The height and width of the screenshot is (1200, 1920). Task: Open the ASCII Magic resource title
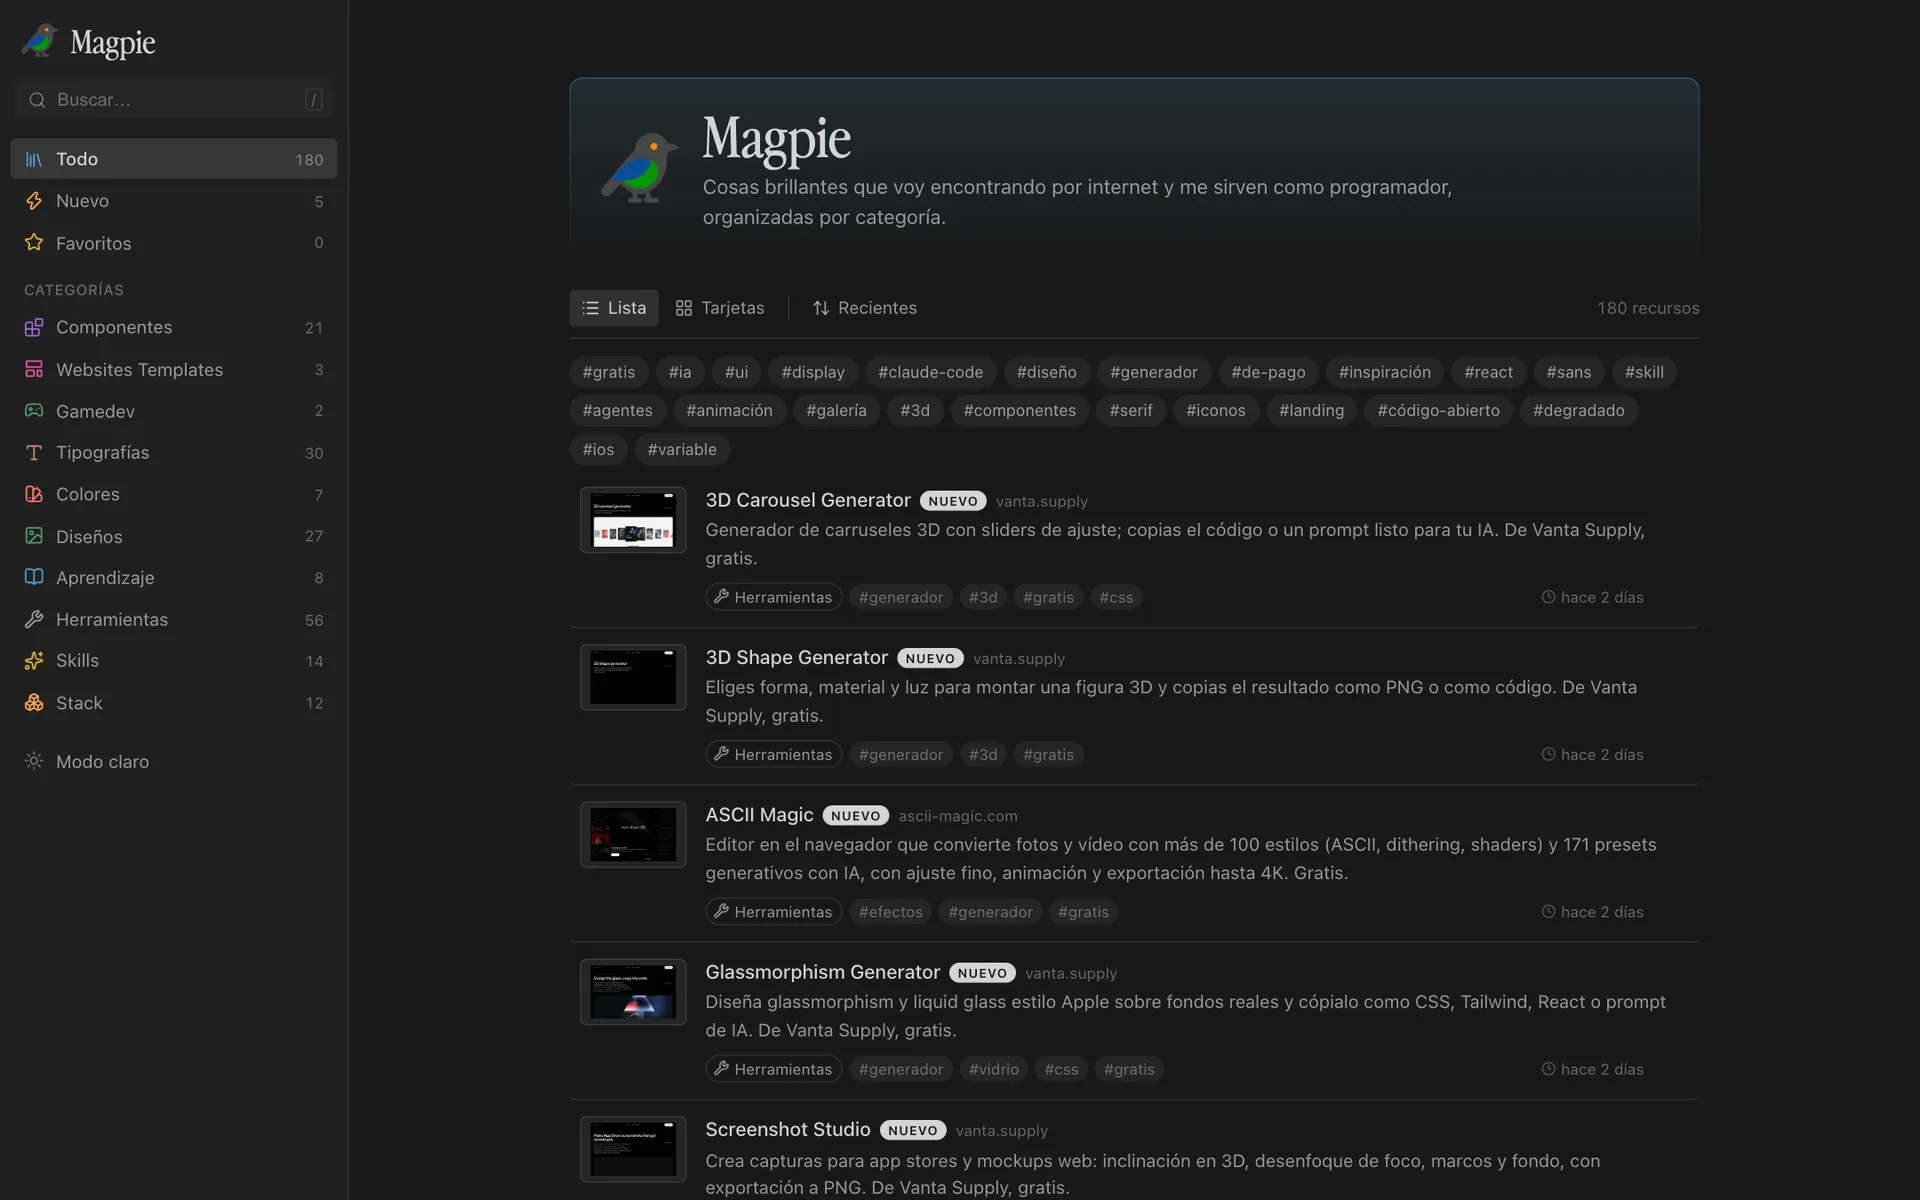tap(759, 815)
